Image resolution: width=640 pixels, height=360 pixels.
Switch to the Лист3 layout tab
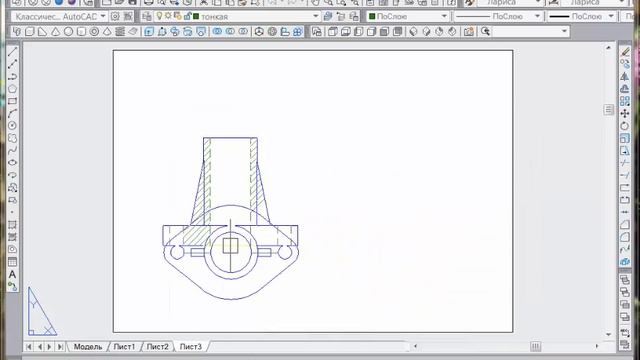coord(191,347)
